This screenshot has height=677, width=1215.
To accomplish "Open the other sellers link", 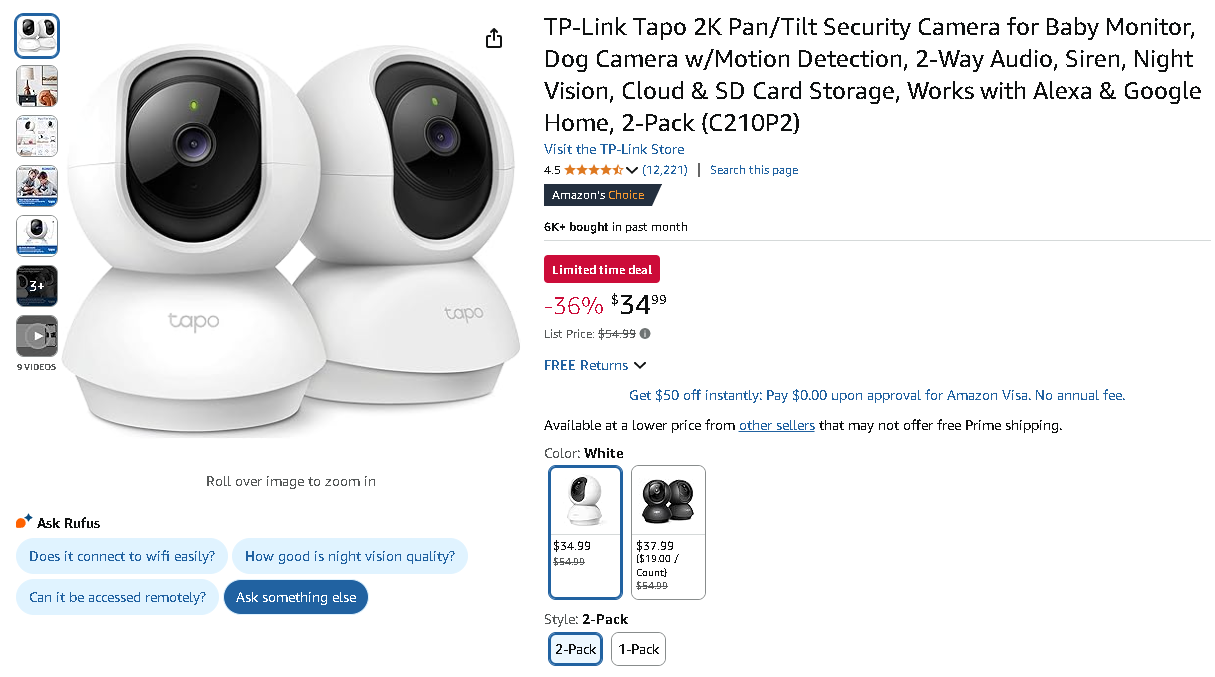I will pyautogui.click(x=776, y=425).
